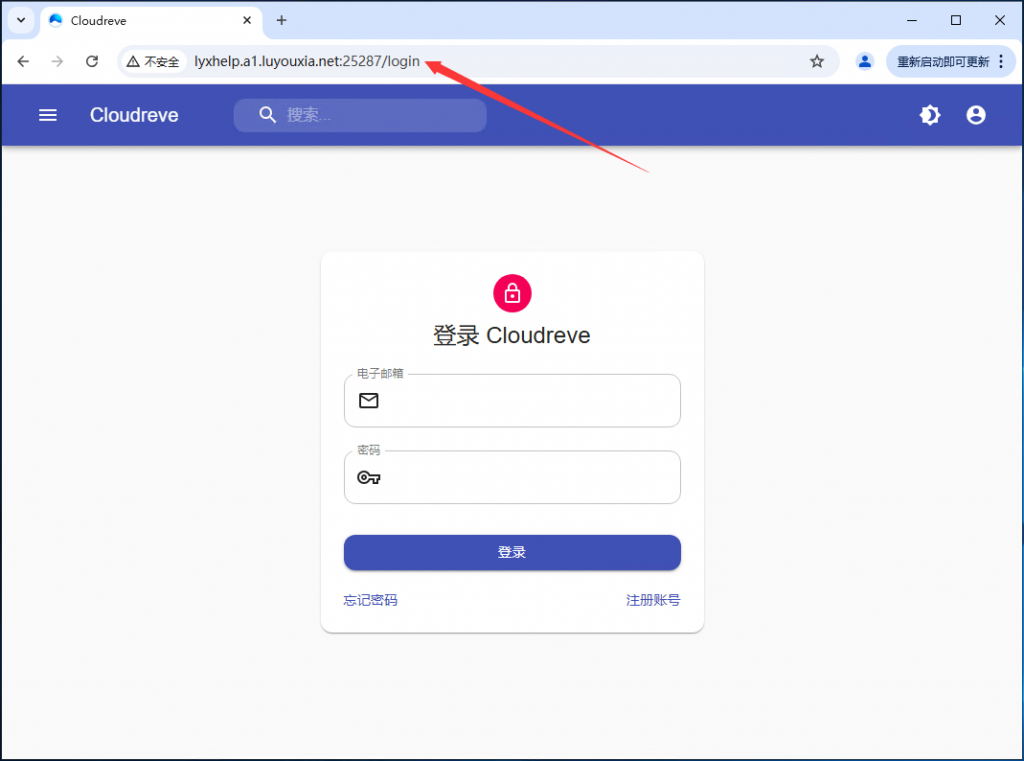Click the 登录 login button

point(511,552)
